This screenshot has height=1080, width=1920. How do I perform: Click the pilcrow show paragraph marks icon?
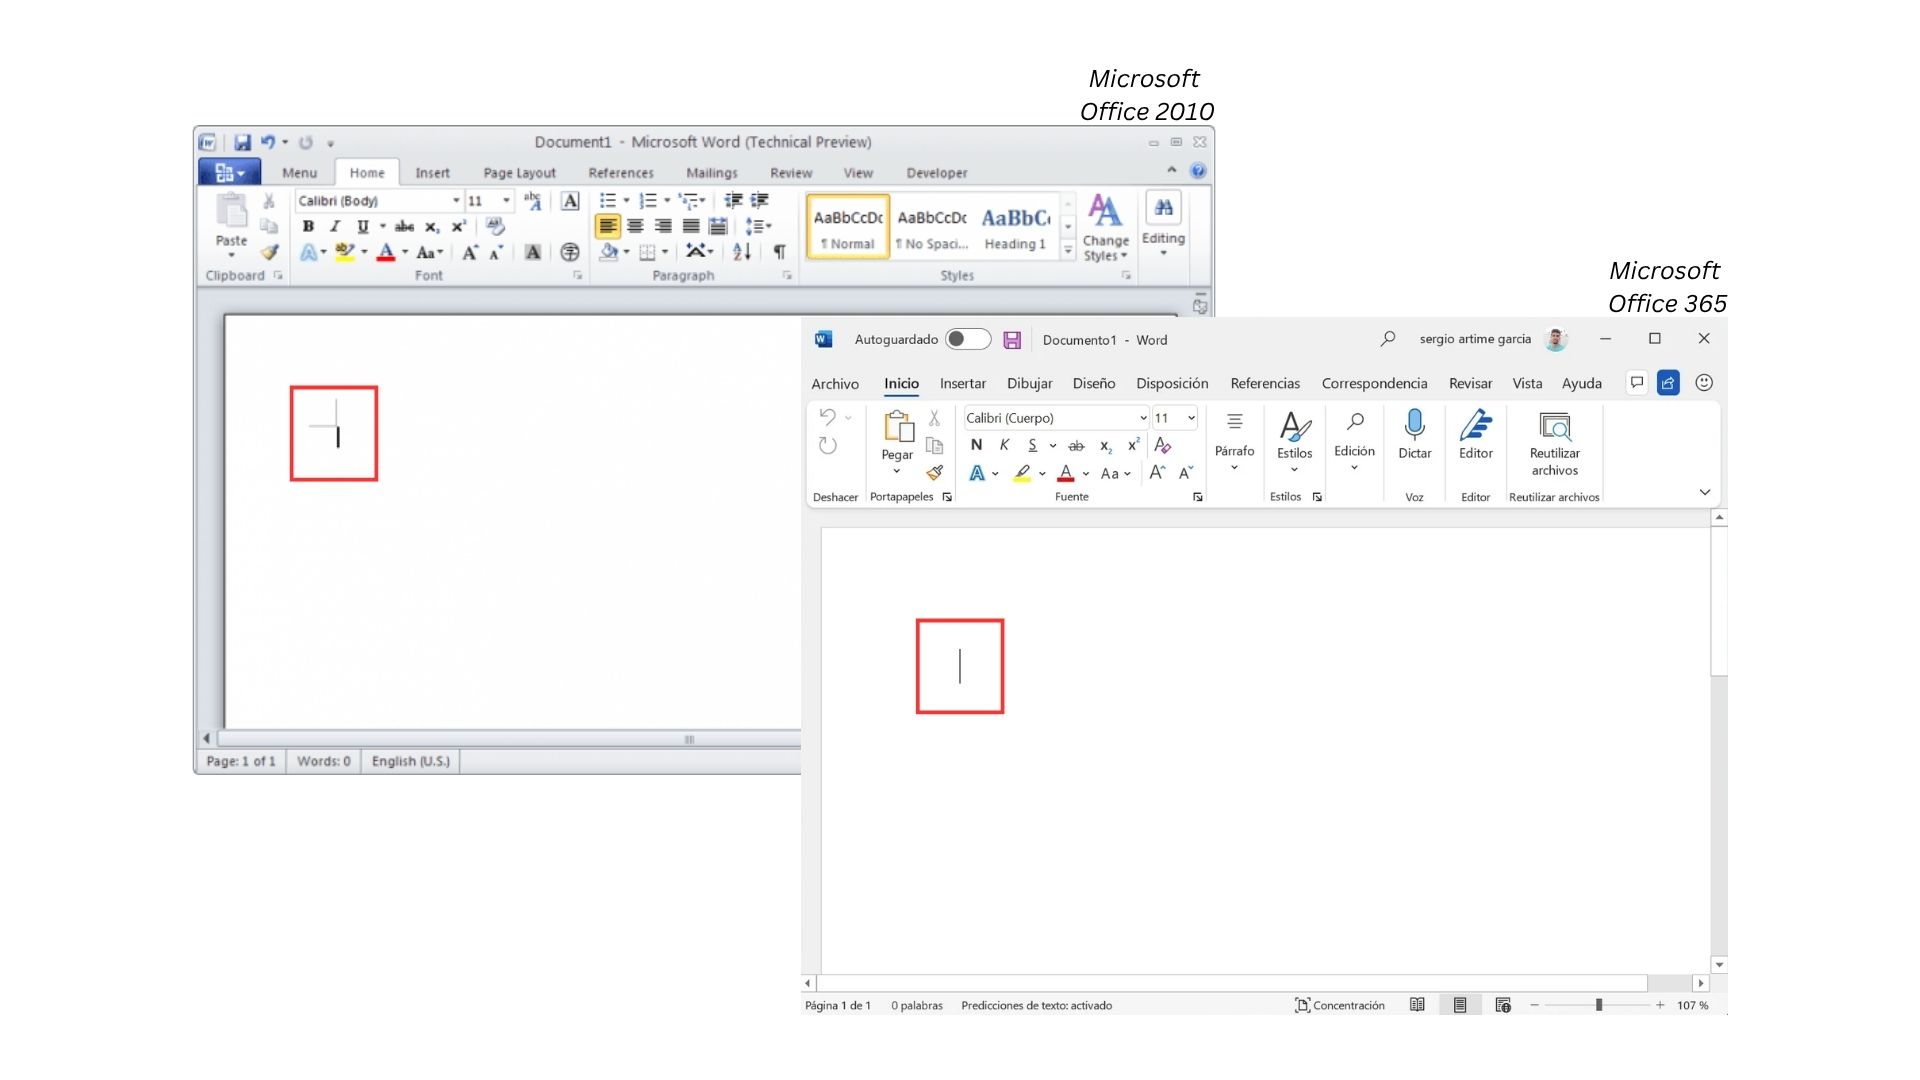pos(779,252)
